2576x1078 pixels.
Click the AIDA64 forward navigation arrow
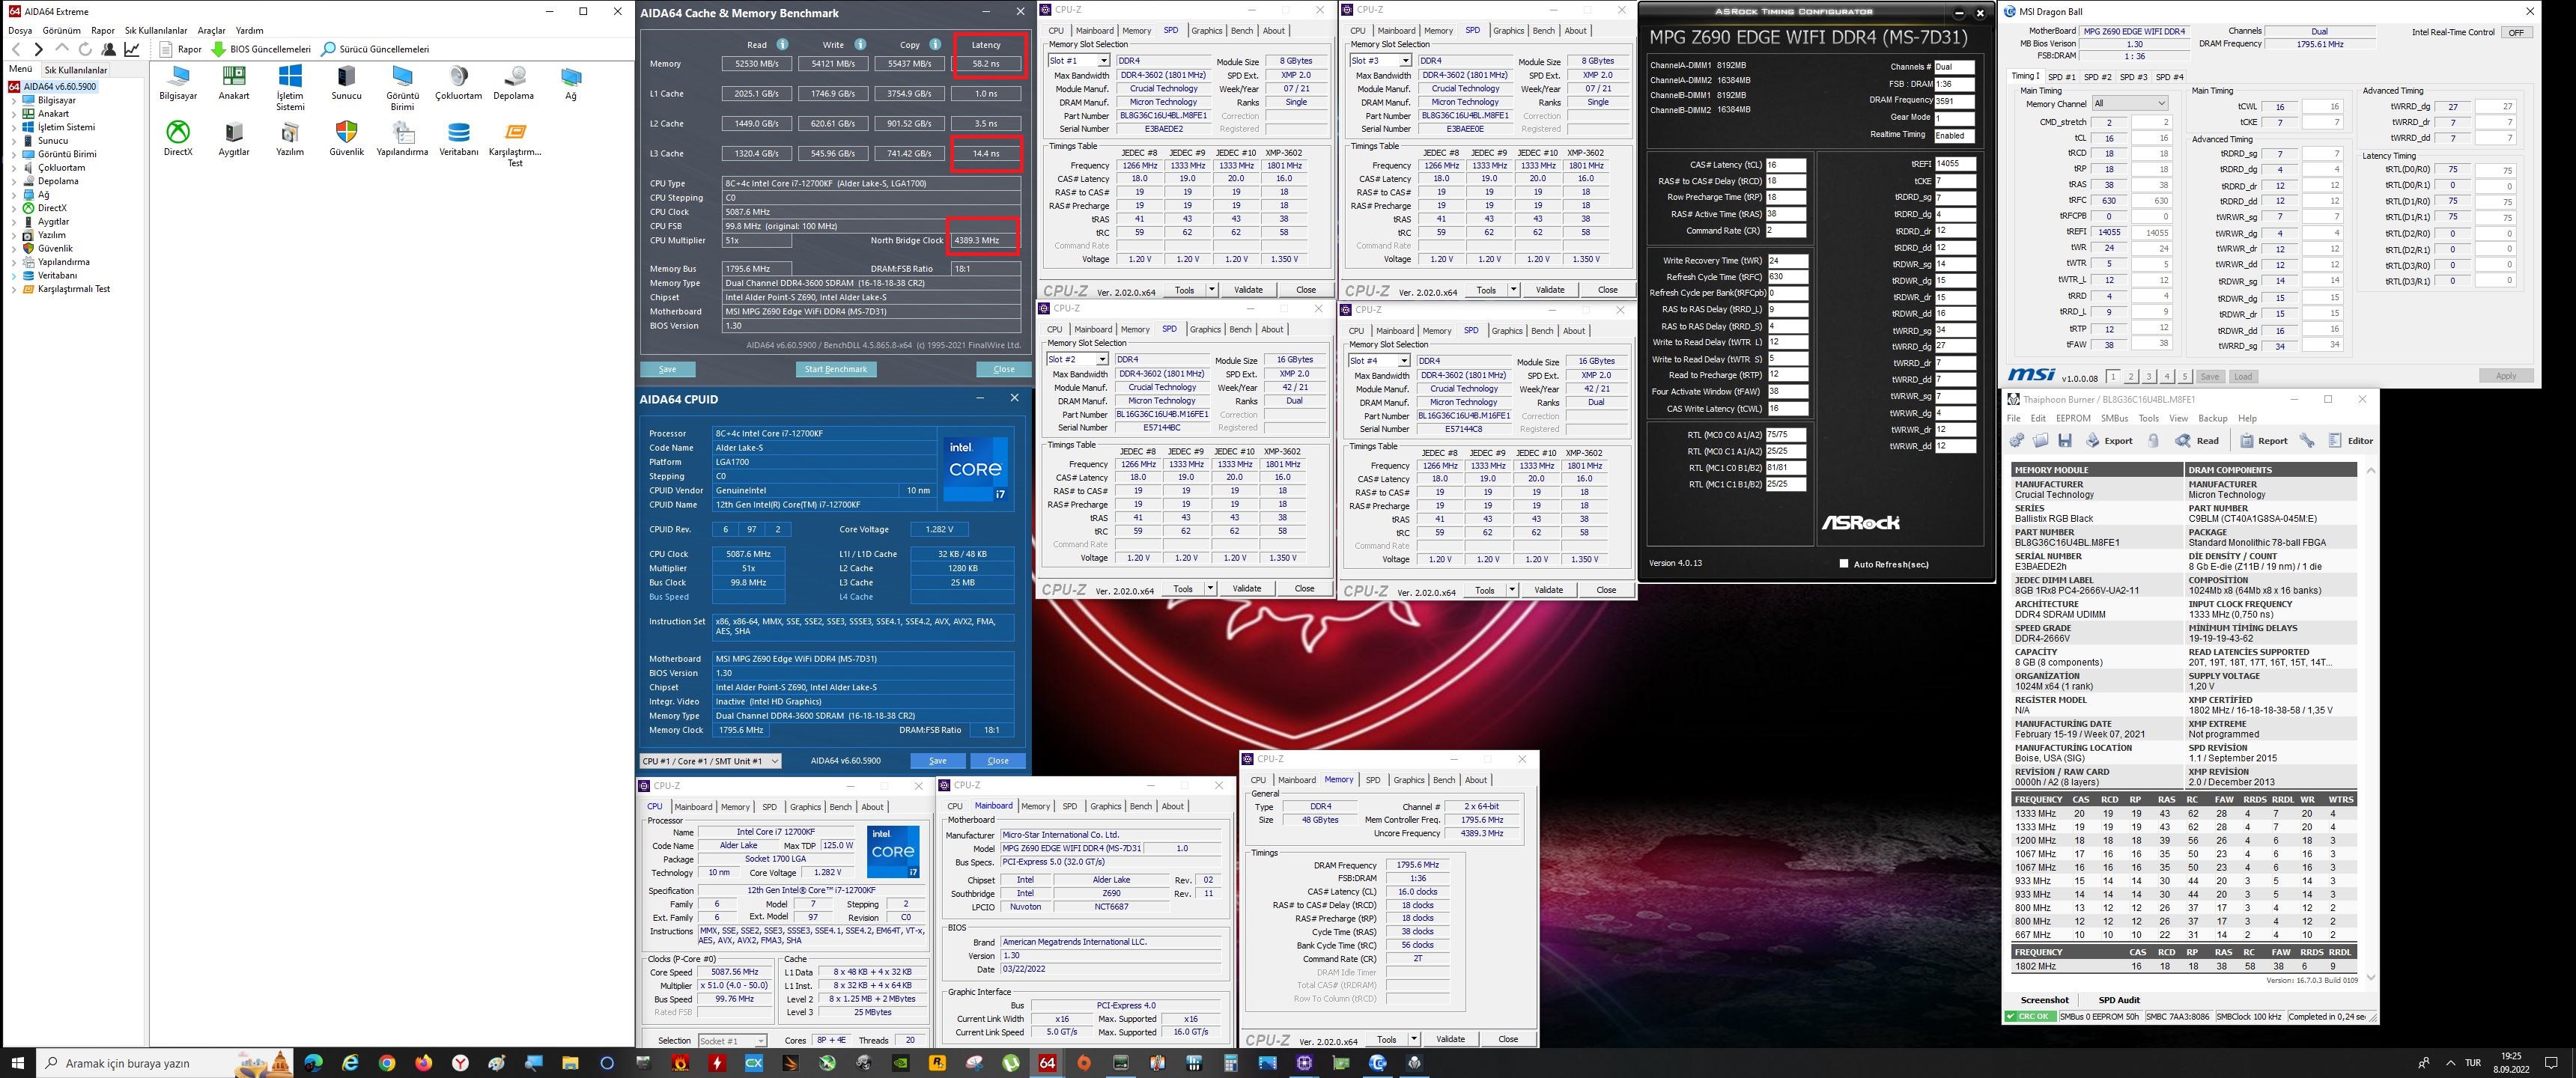pos(38,49)
